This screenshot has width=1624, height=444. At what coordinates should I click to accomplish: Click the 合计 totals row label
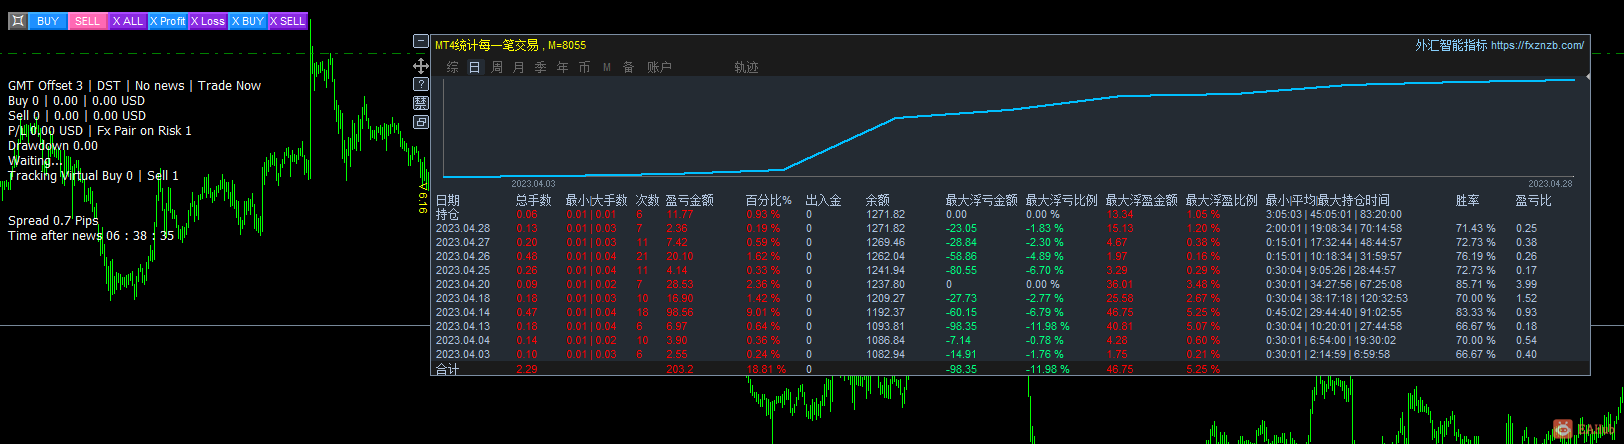tap(448, 369)
